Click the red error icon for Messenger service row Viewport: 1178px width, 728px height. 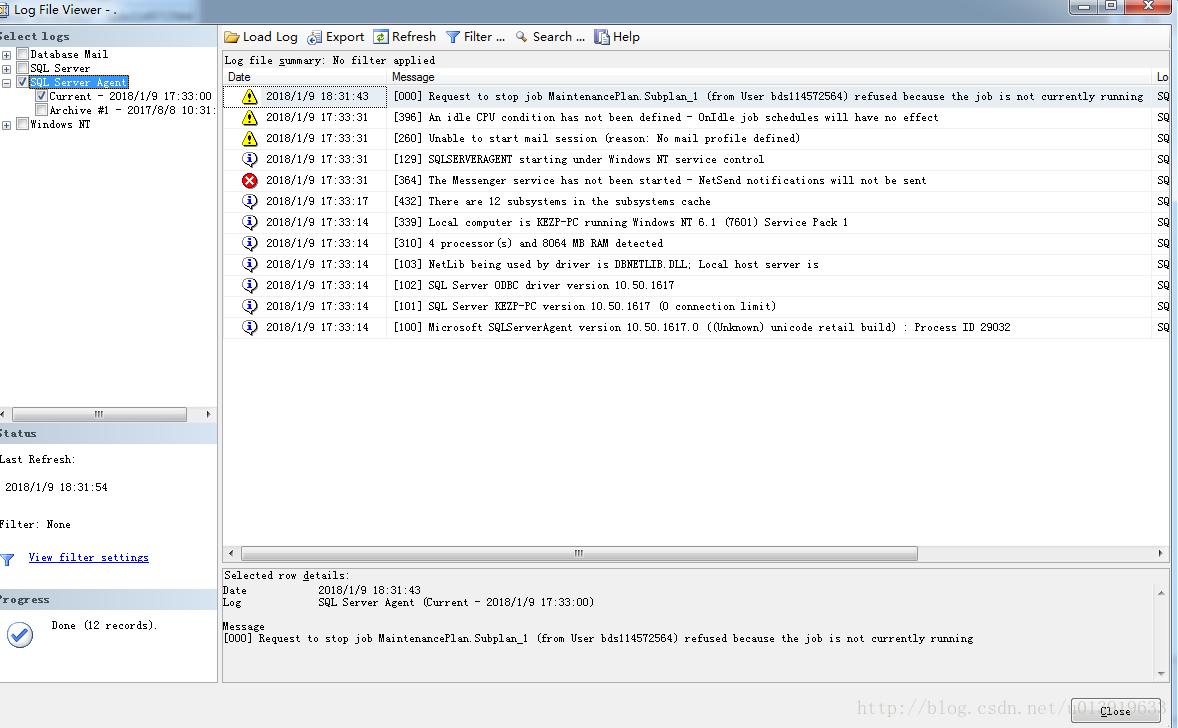250,181
